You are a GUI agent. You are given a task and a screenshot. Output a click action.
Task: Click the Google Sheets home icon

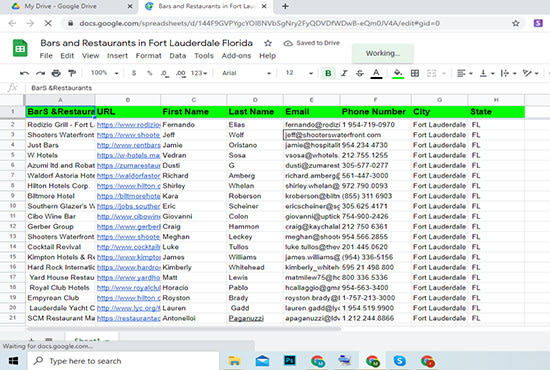[x=20, y=48]
